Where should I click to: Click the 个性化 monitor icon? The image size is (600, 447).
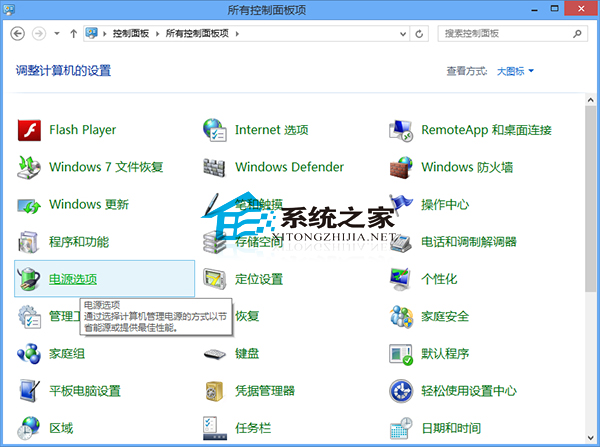[x=402, y=279]
